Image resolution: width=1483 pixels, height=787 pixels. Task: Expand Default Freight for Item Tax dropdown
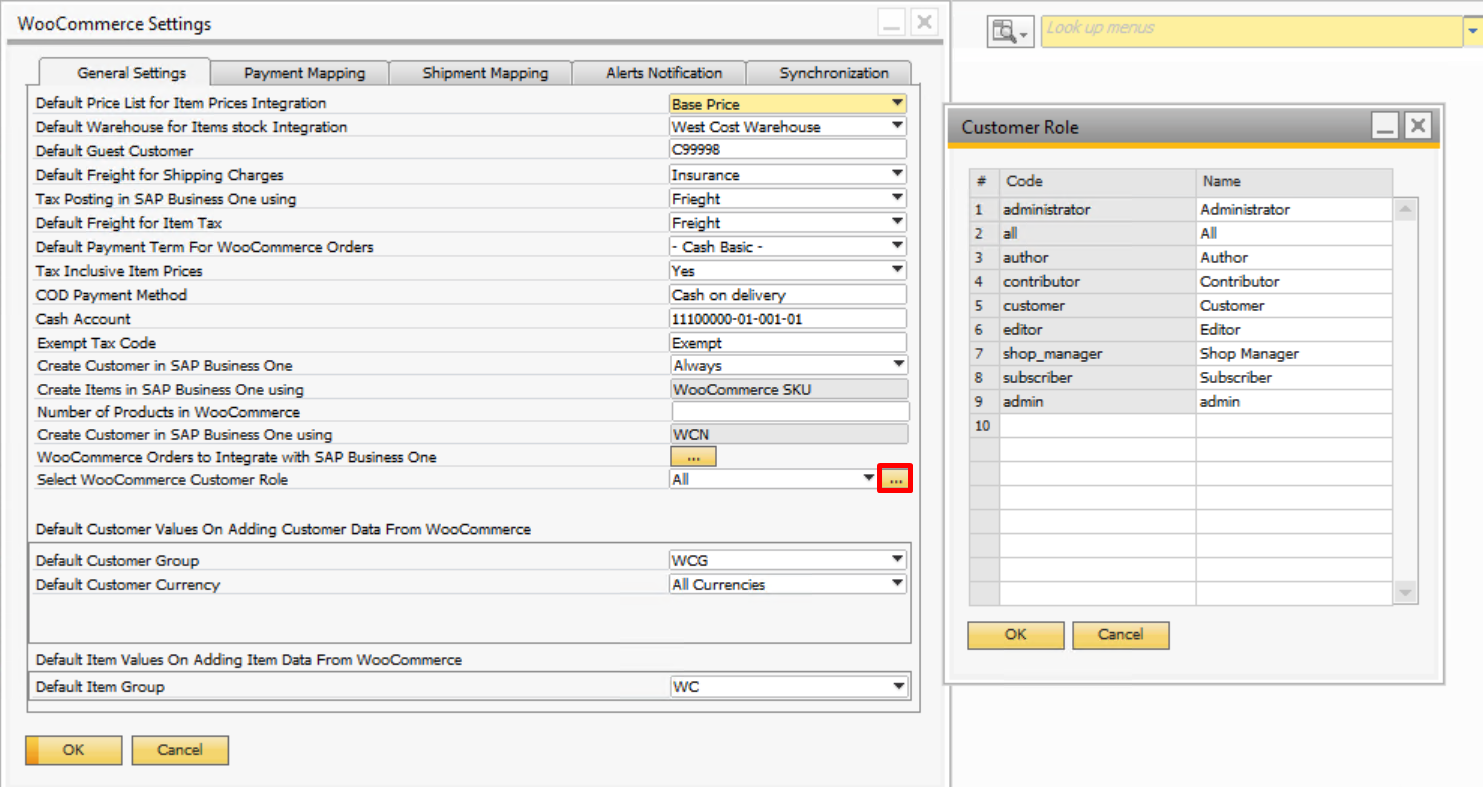pyautogui.click(x=897, y=223)
